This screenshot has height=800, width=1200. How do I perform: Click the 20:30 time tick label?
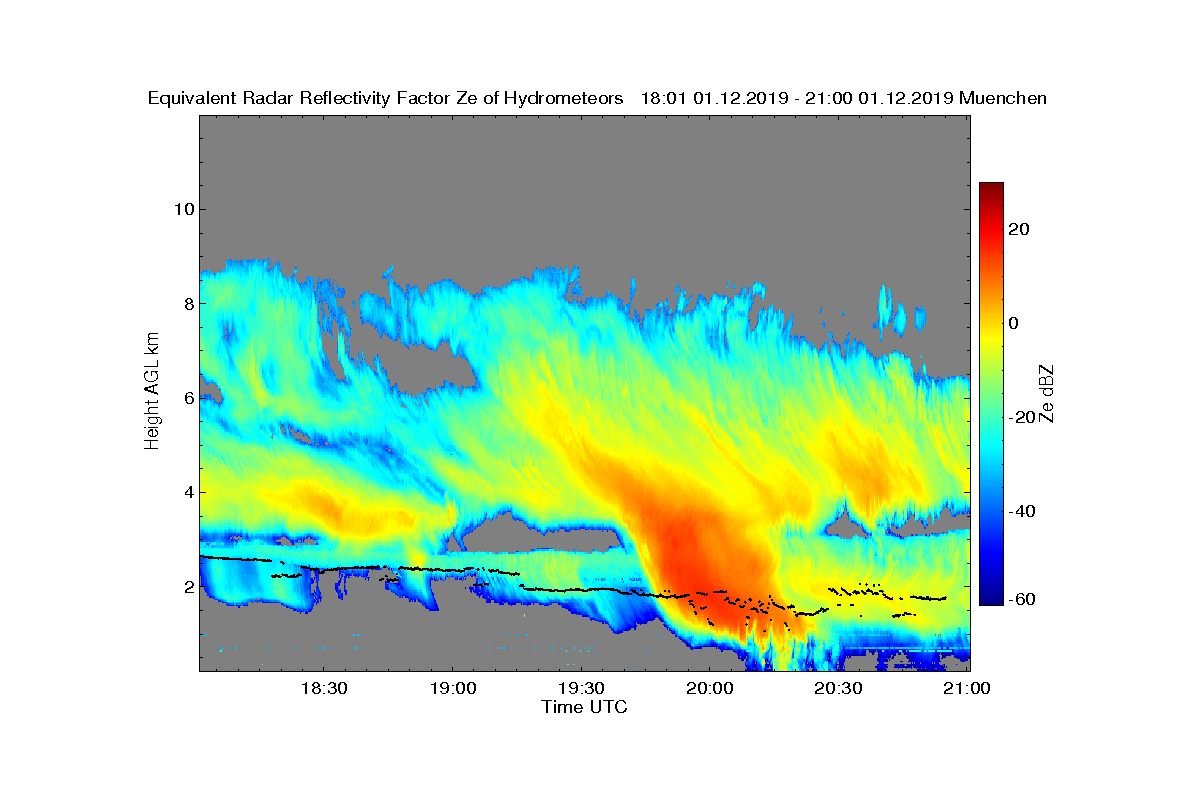(x=838, y=689)
